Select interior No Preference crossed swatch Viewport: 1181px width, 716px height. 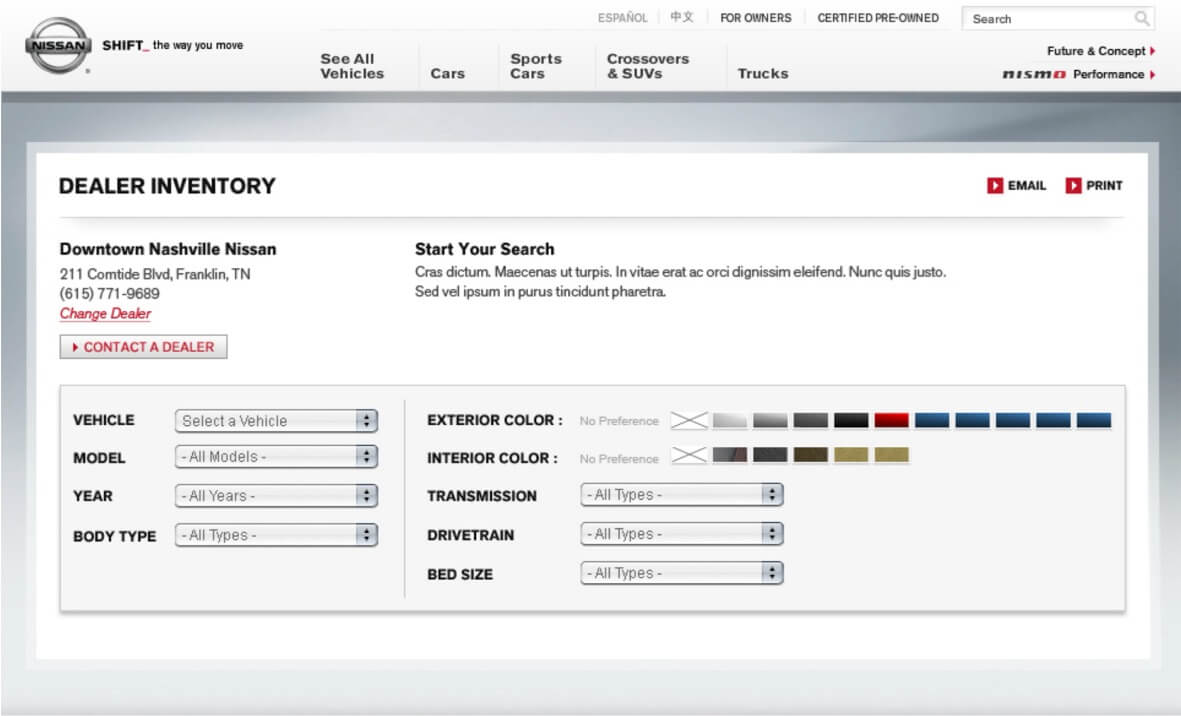[689, 455]
